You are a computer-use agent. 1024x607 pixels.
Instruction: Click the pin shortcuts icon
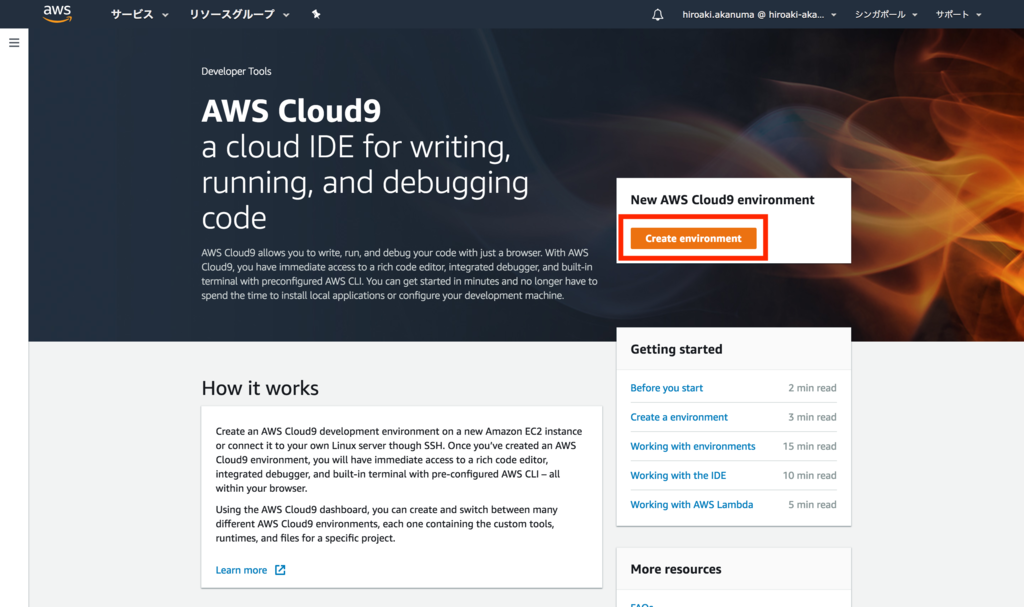(316, 14)
